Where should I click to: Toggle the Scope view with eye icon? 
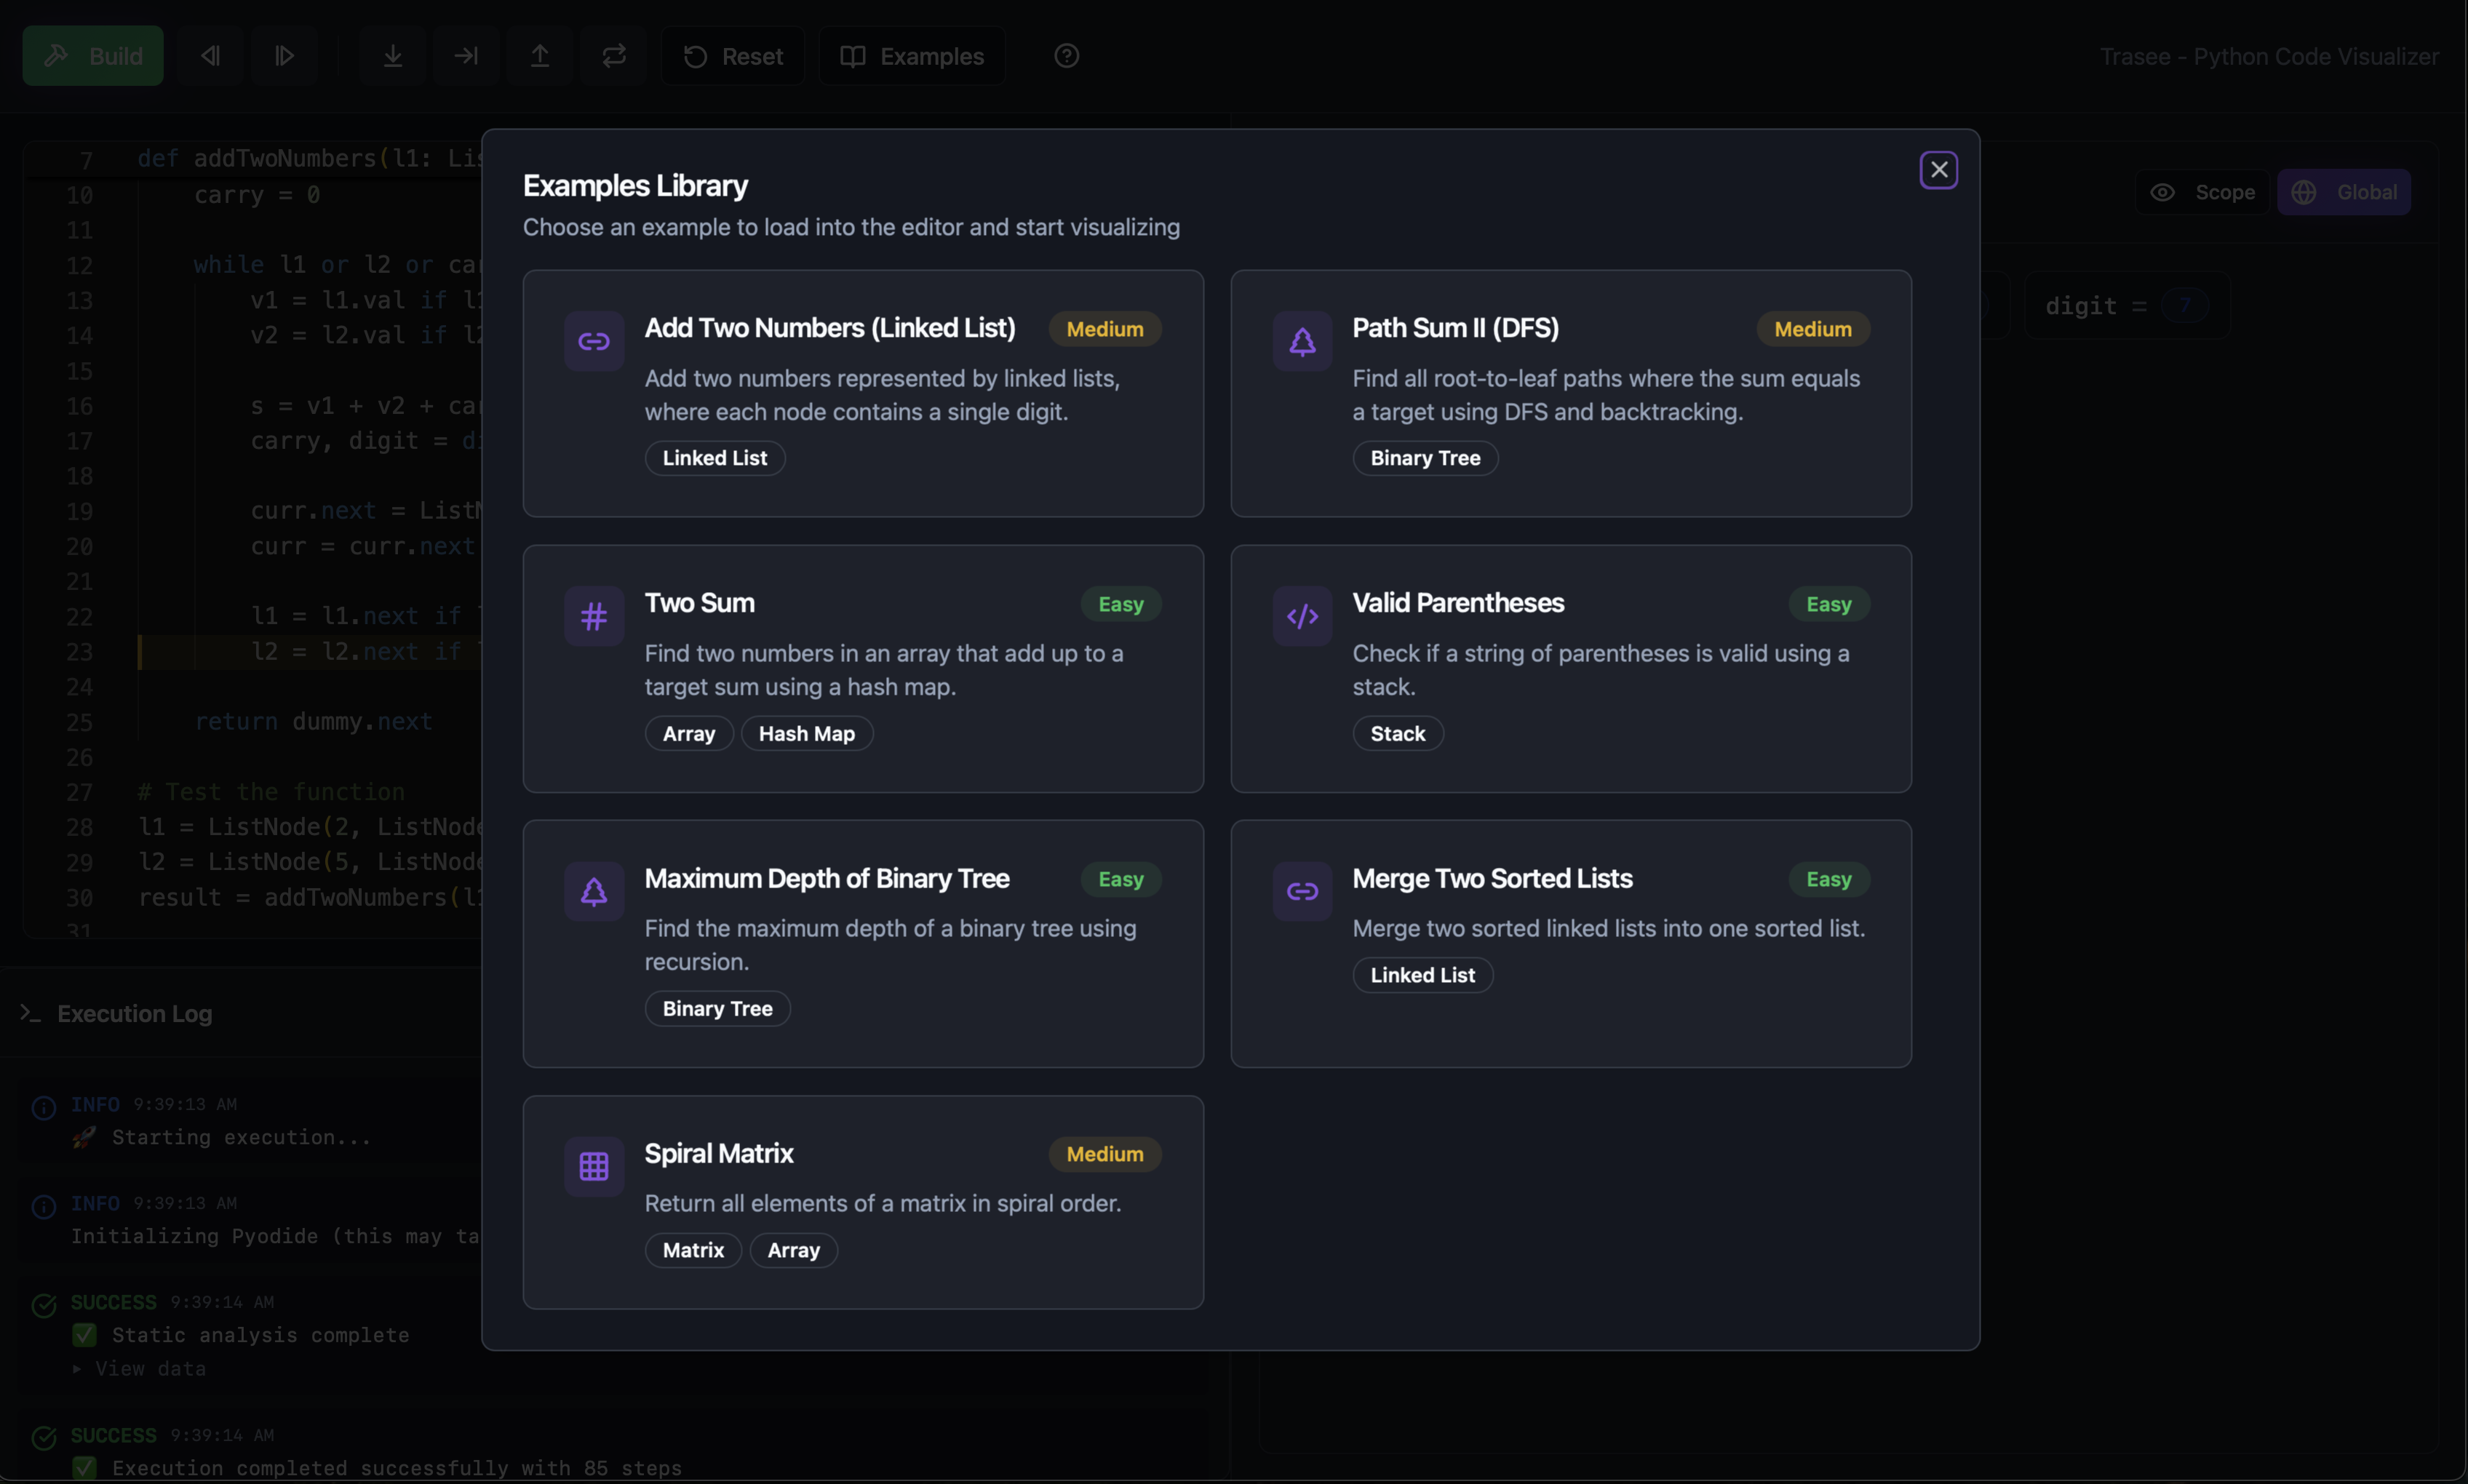[x=2203, y=192]
